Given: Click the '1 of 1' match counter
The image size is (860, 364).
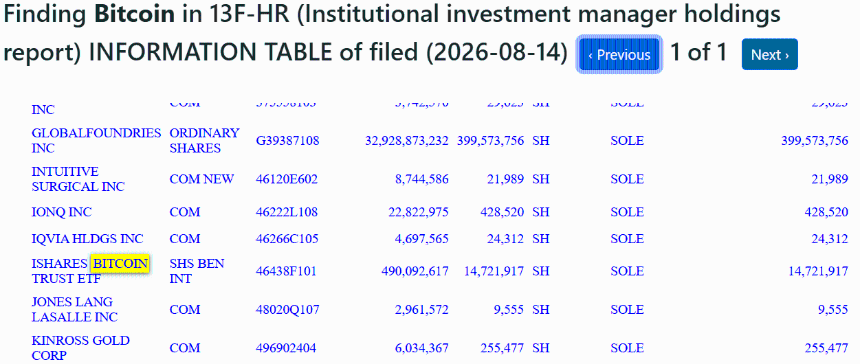Looking at the screenshot, I should tap(699, 53).
